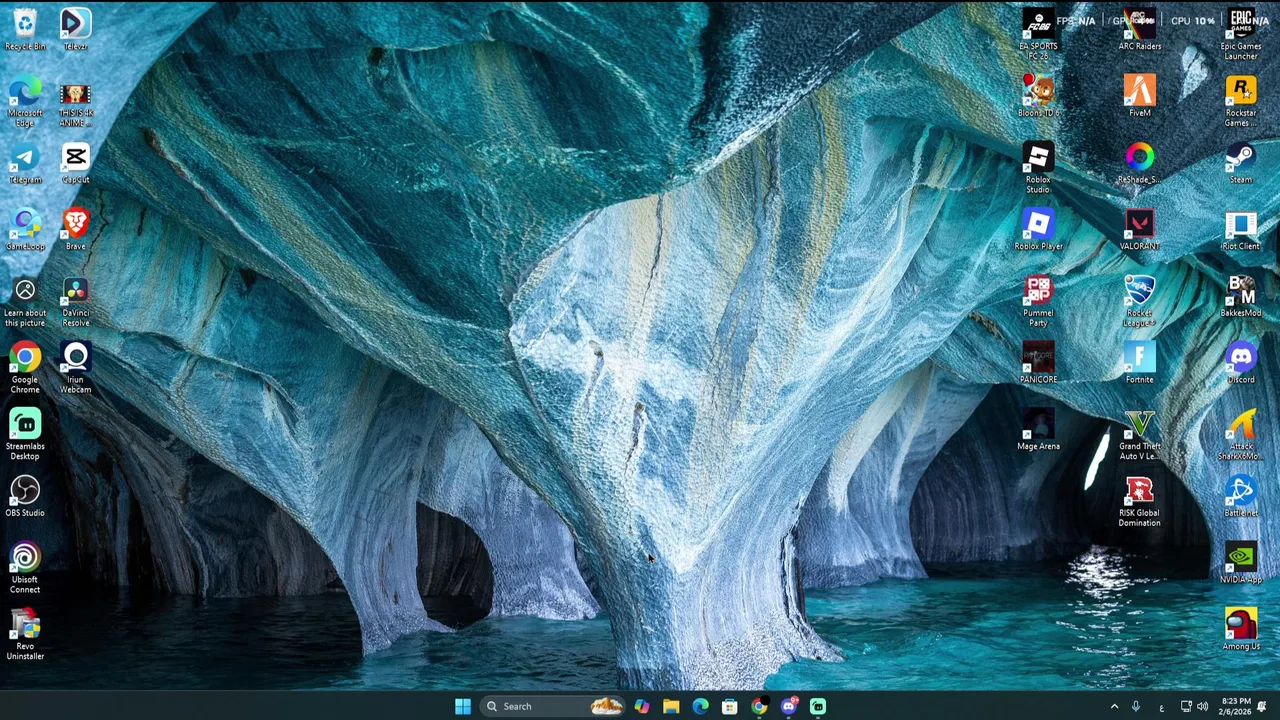Launch NVIDIA App desktop shortcut
This screenshot has height=720, width=1280.
[1240, 563]
